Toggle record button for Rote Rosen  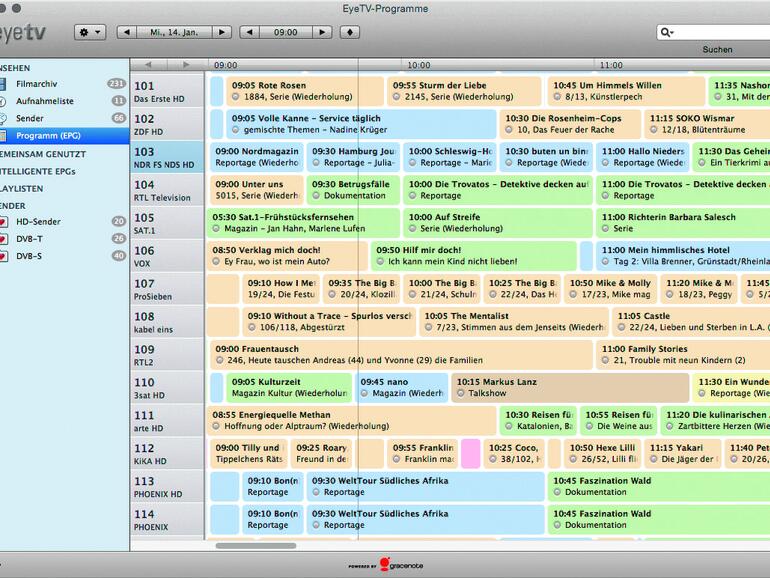236,97
